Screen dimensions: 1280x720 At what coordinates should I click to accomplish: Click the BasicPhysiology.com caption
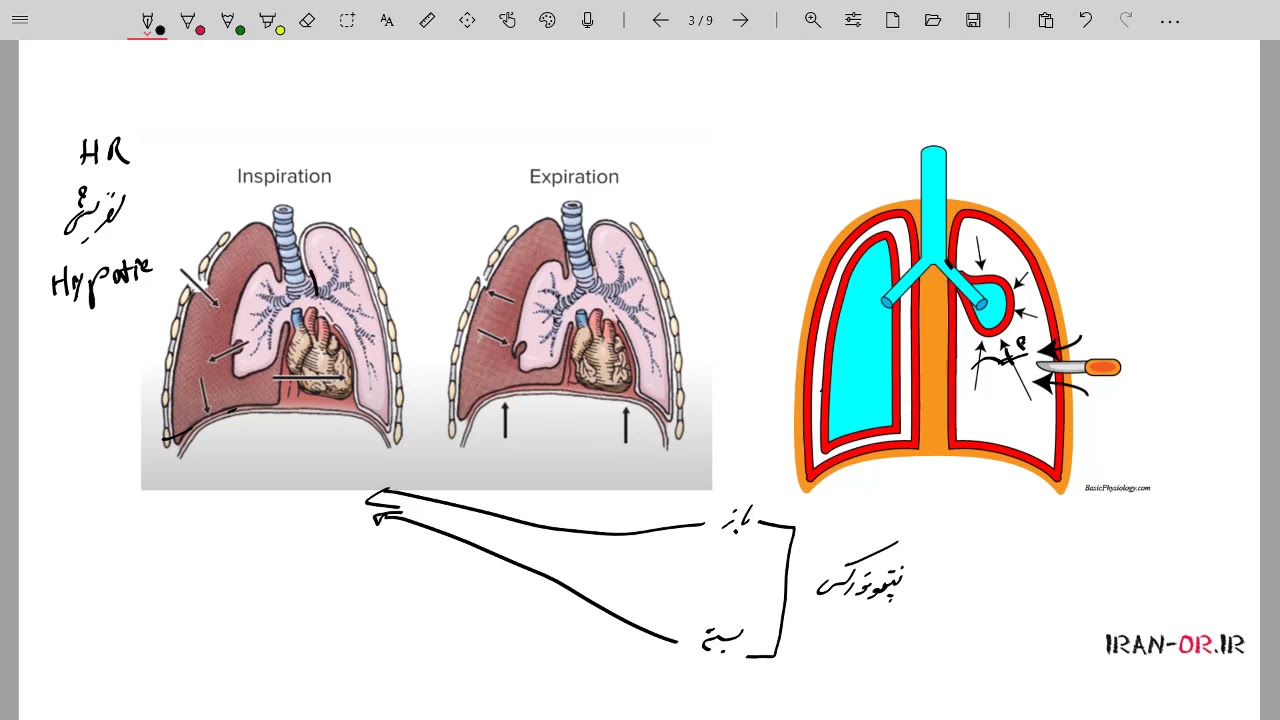[1117, 488]
